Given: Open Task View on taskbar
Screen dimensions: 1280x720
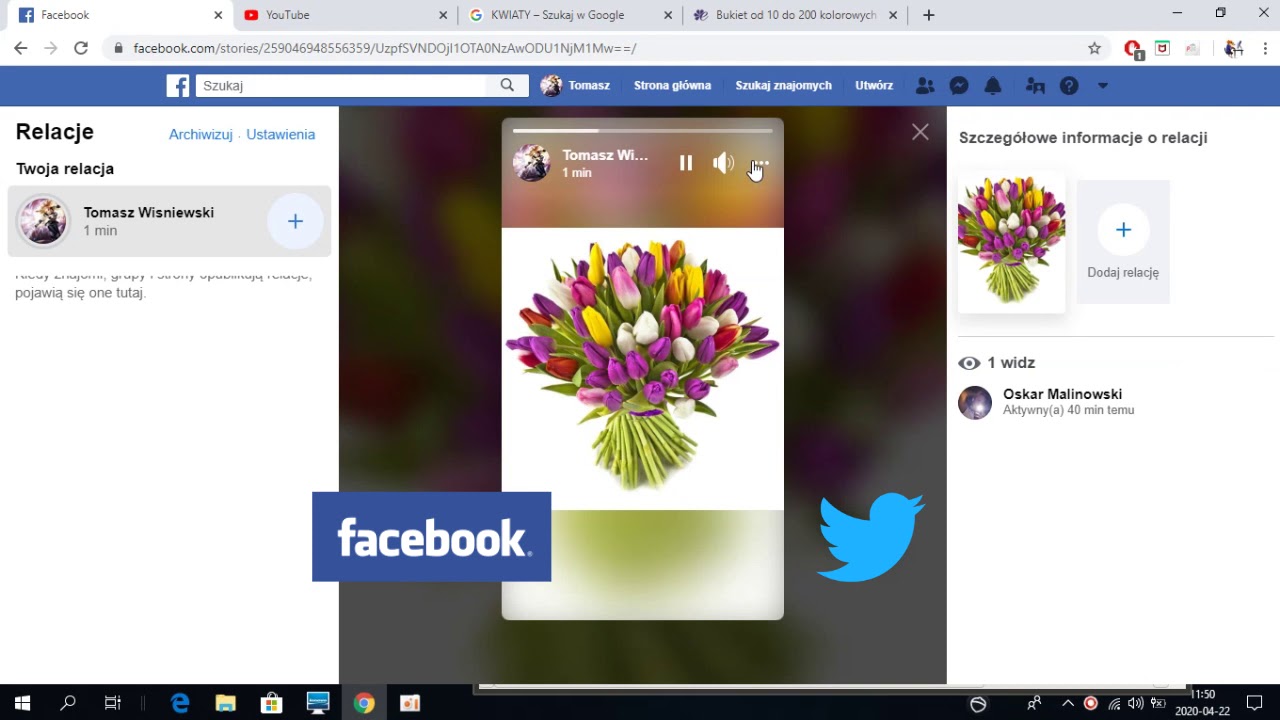Looking at the screenshot, I should [x=113, y=703].
